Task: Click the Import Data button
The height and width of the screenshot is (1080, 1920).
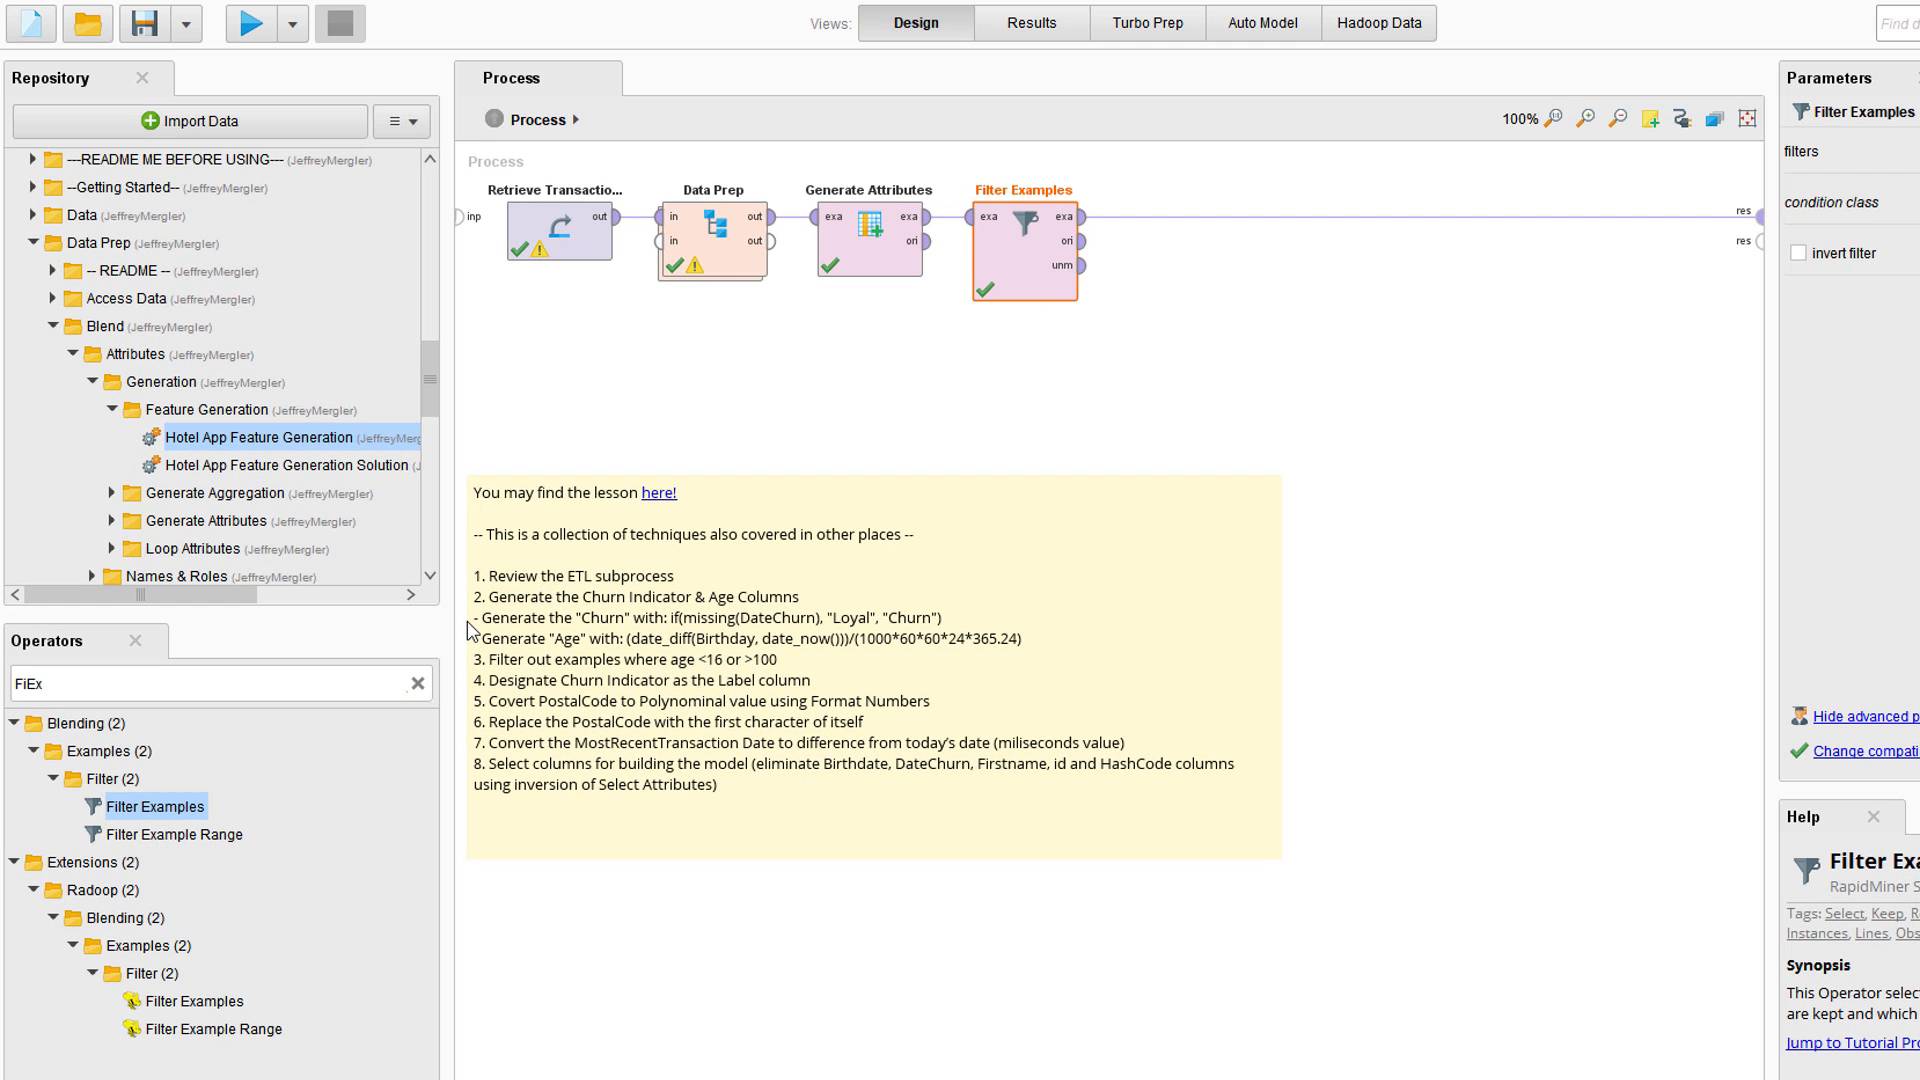Action: coord(190,121)
